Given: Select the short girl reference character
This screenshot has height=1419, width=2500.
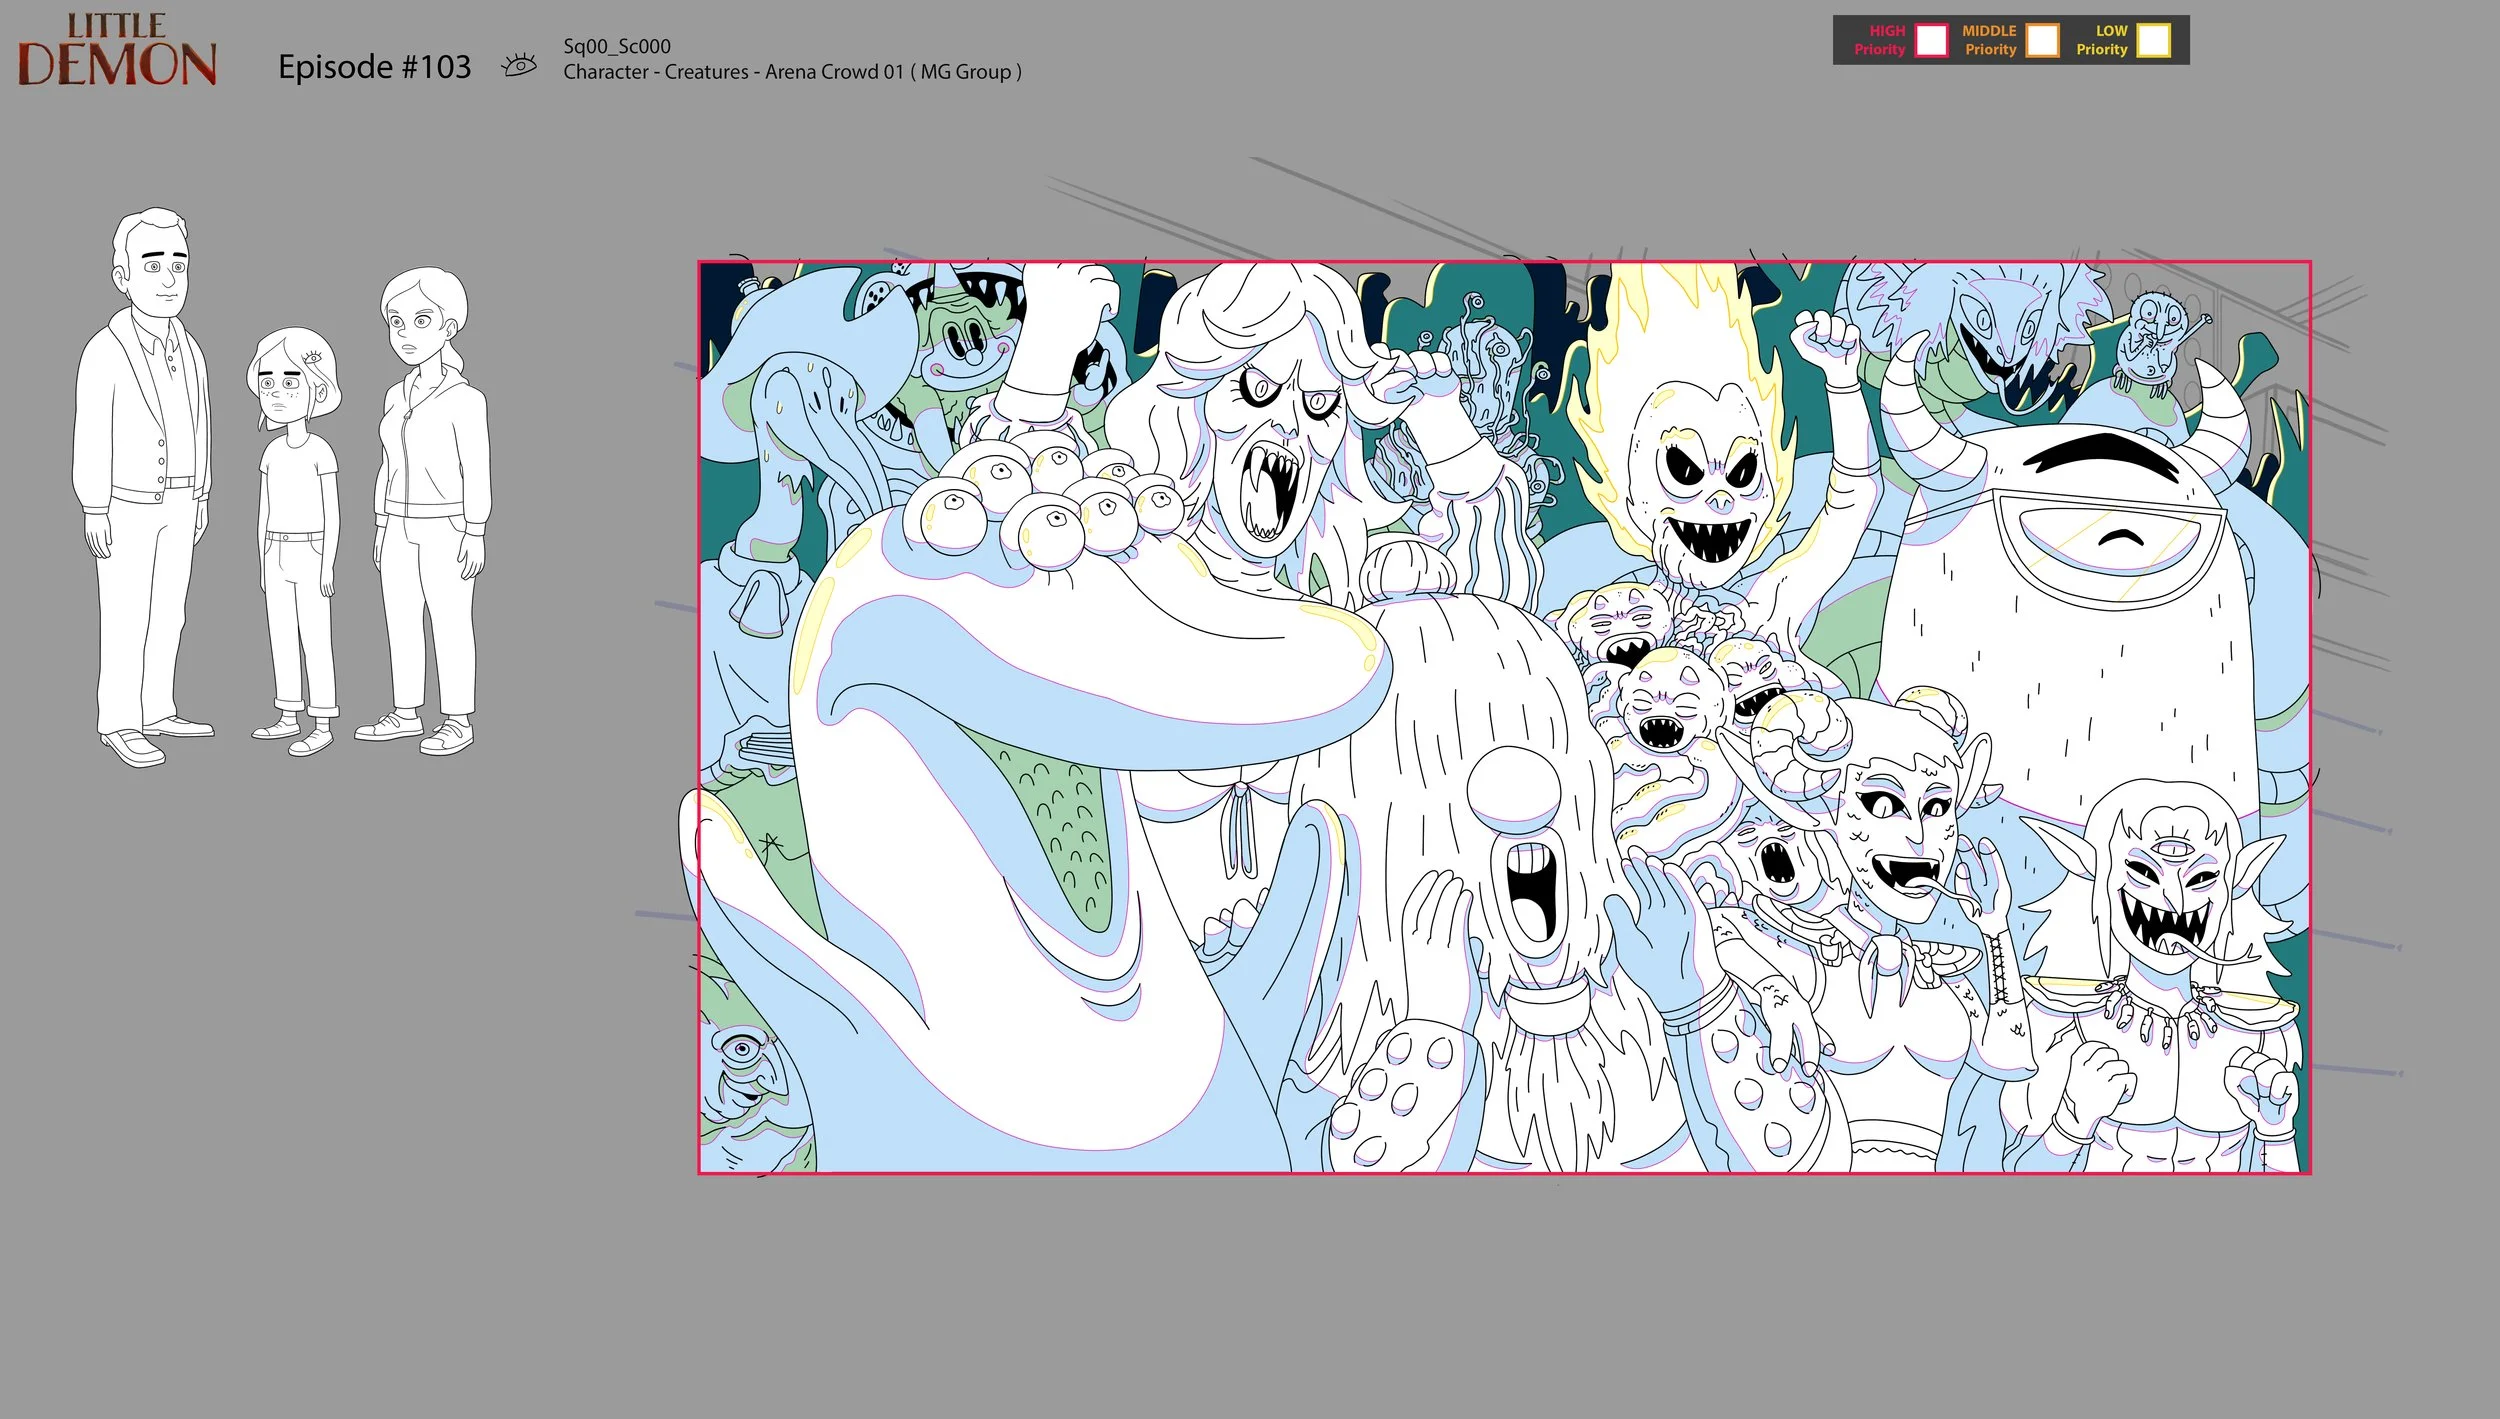Looking at the screenshot, I should pos(294,541).
